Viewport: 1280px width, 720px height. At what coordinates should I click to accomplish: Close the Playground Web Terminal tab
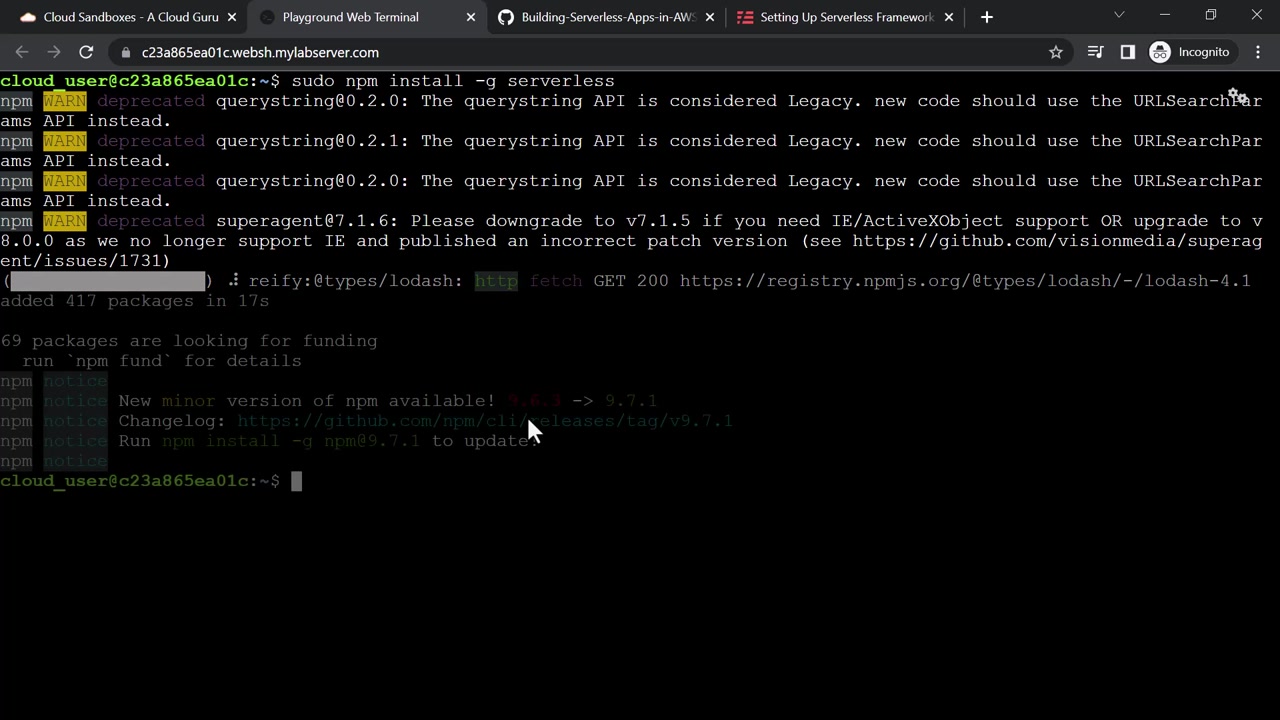pos(471,17)
